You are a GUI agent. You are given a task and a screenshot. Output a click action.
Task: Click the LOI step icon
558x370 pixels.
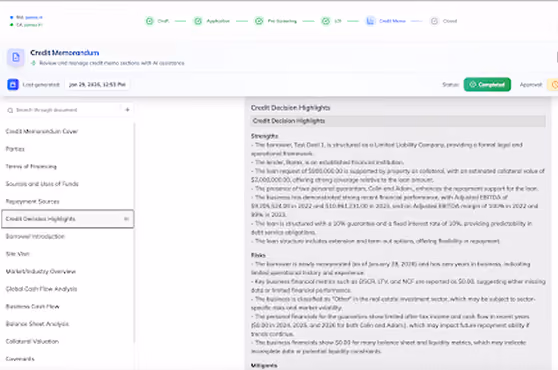(326, 21)
